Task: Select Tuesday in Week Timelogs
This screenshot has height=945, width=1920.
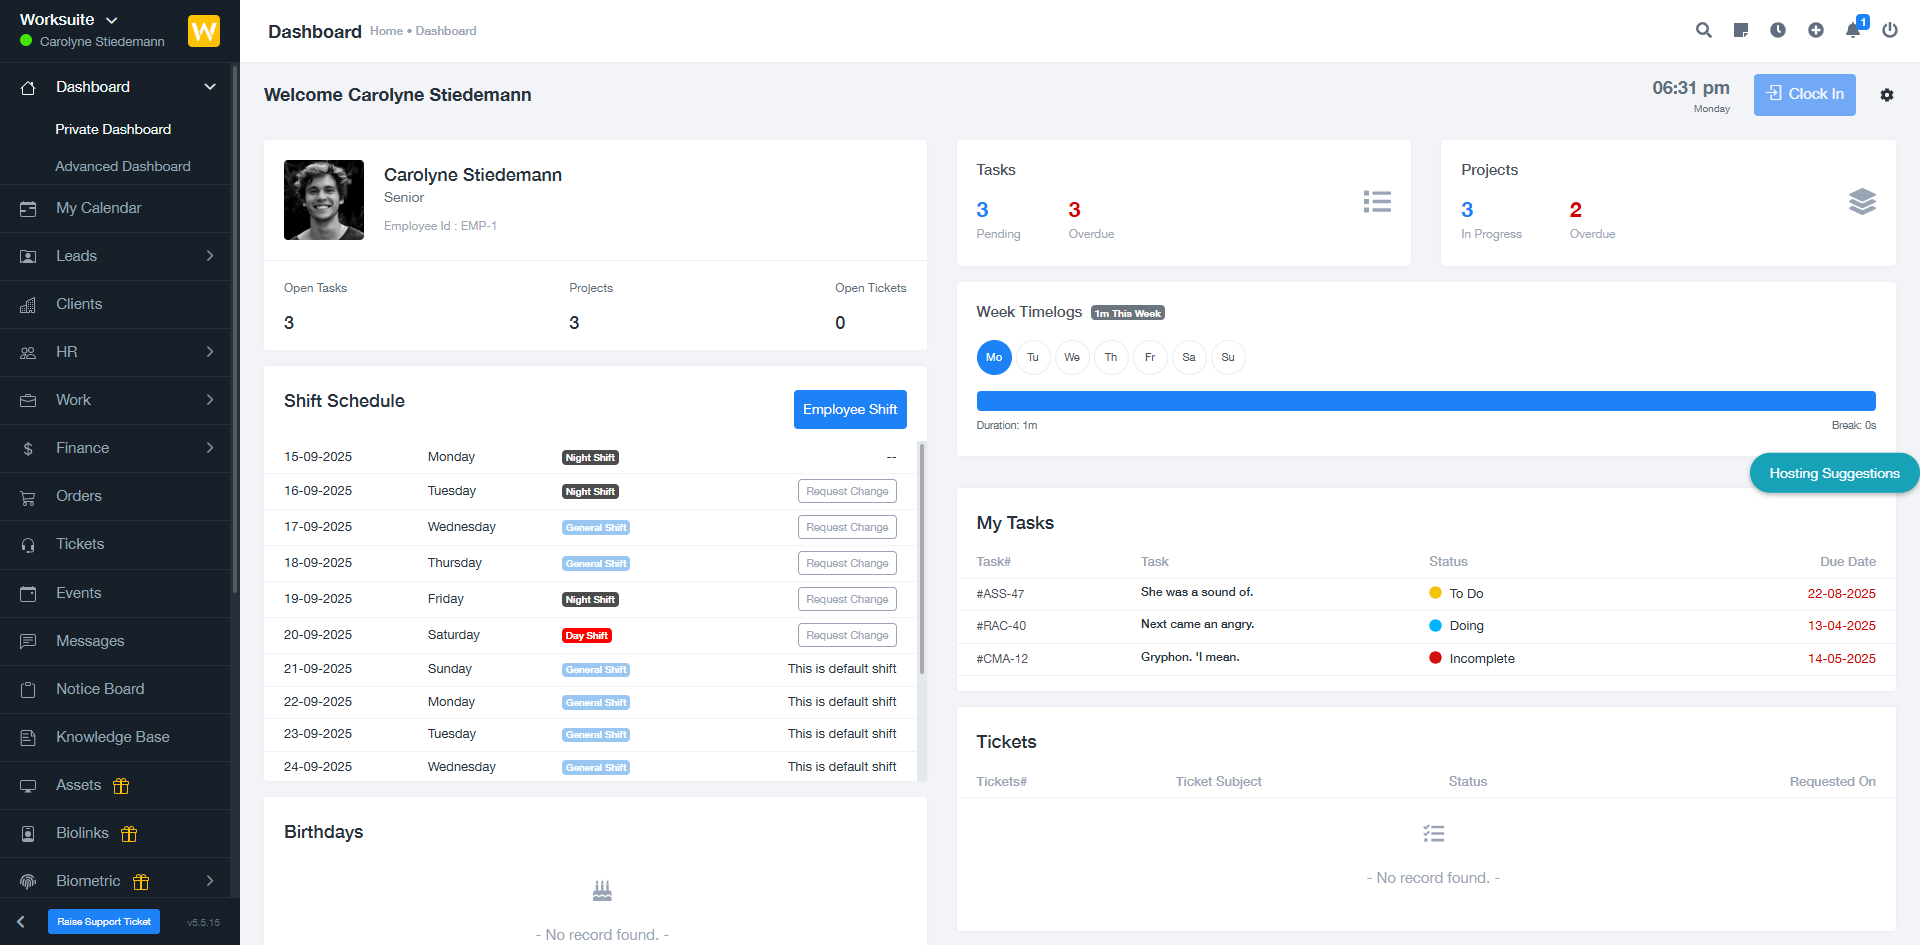Action: (x=1033, y=357)
